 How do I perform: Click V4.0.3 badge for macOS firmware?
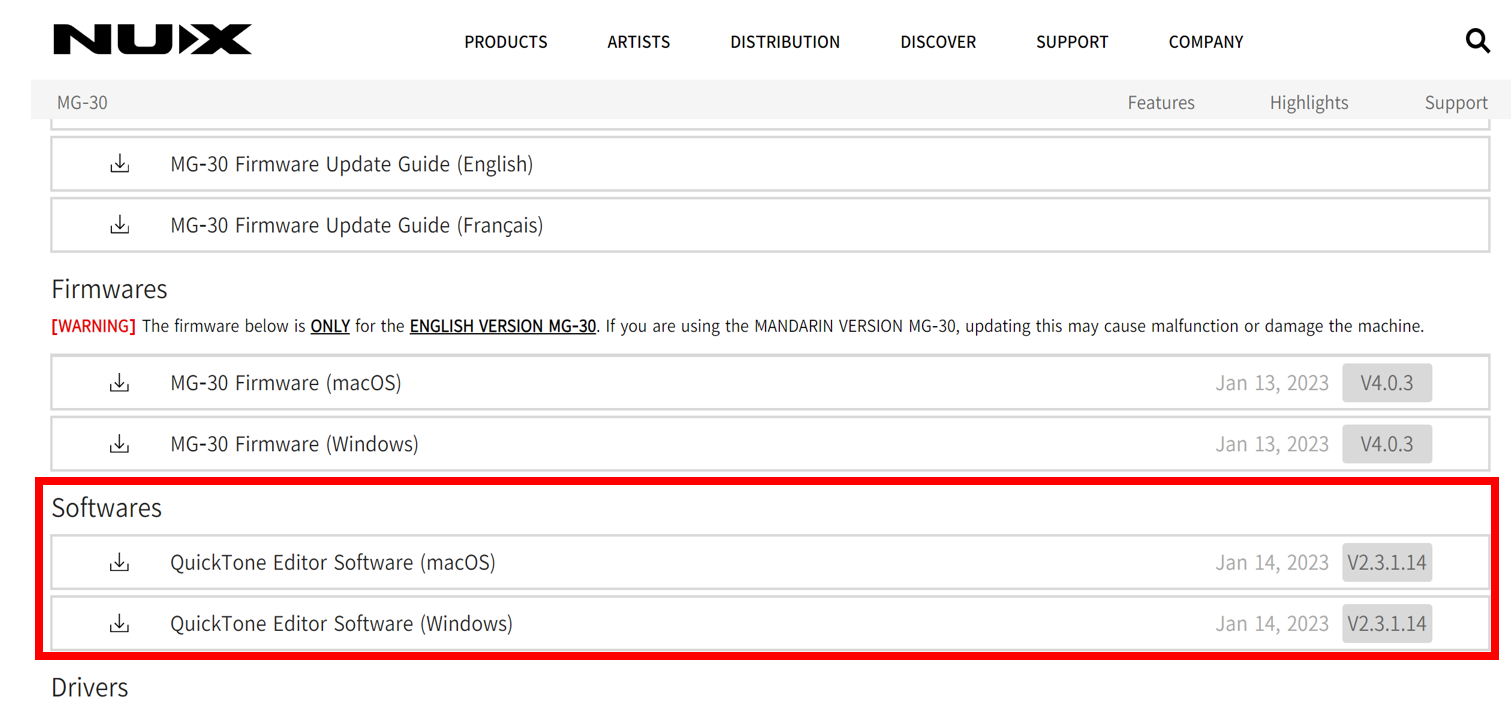click(1387, 383)
